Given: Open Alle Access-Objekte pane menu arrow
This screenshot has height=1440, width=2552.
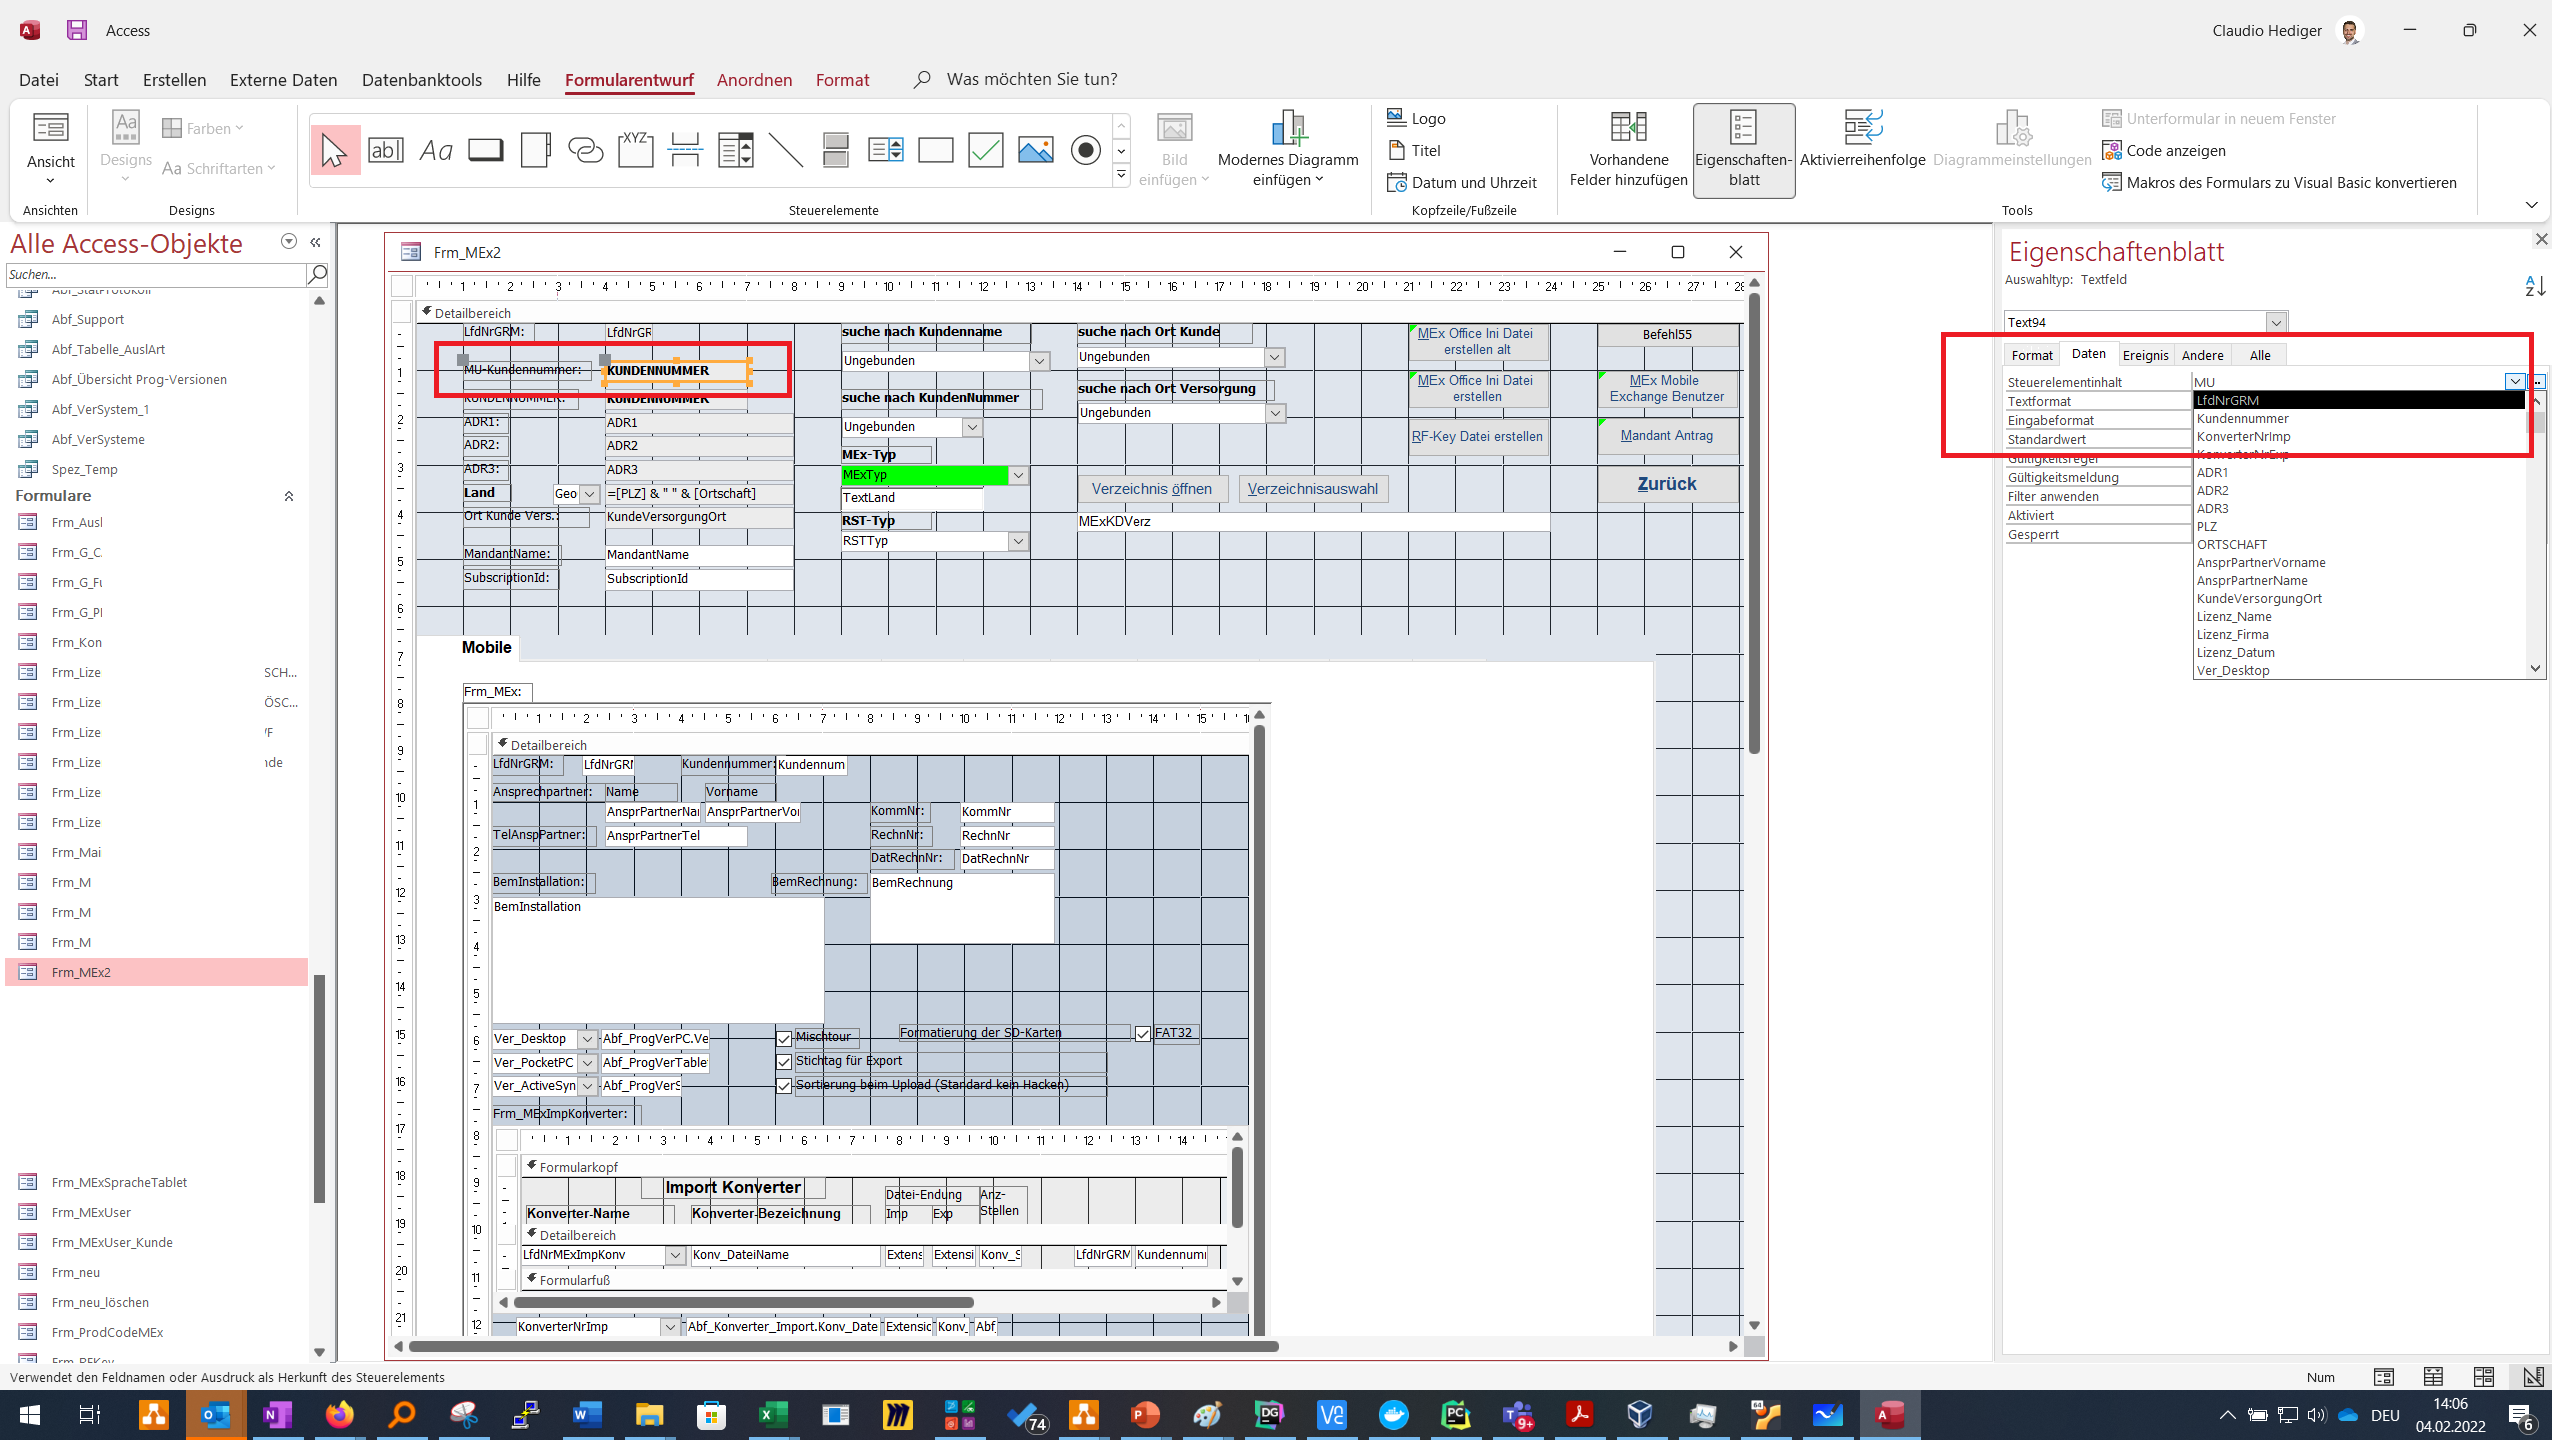Looking at the screenshot, I should coord(289,241).
